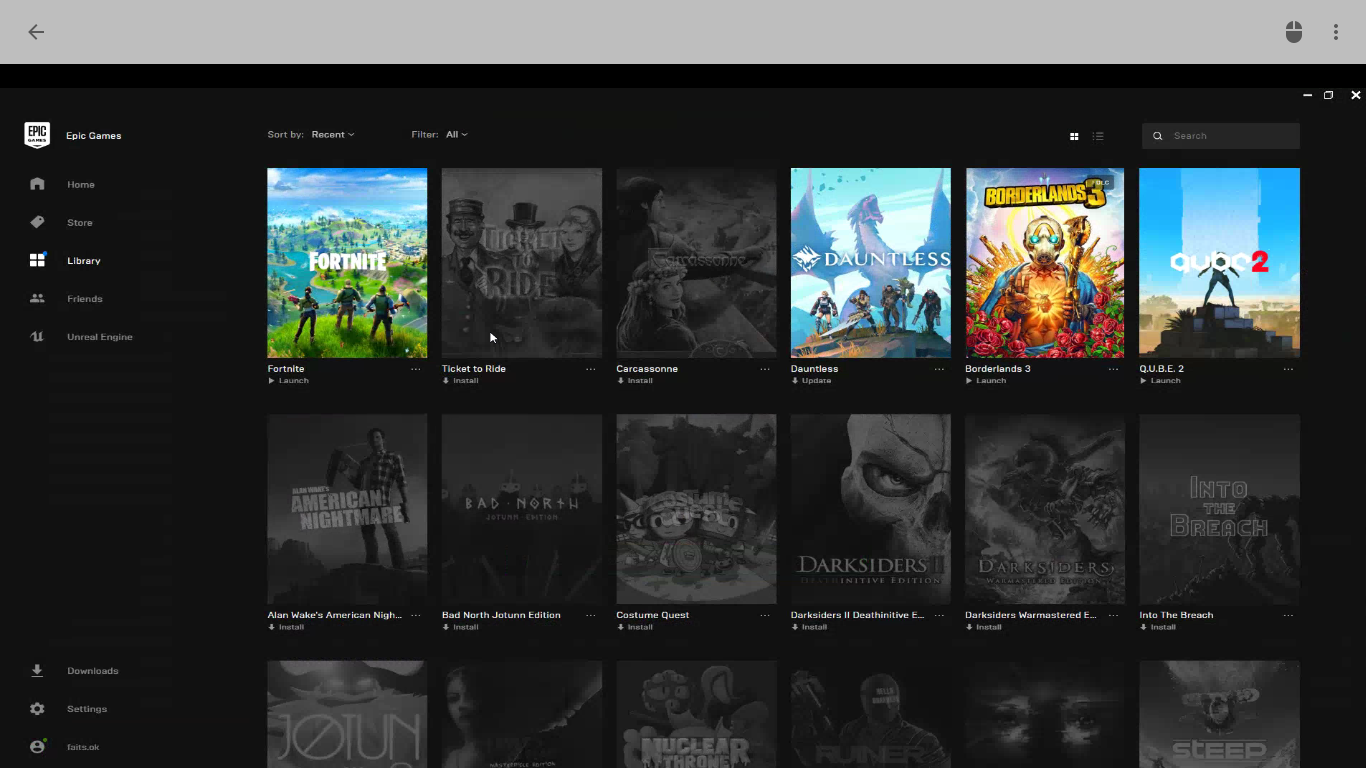Open Bad North Jotunn Edition options menu
Viewport: 1366px width, 768px height.
(591, 615)
